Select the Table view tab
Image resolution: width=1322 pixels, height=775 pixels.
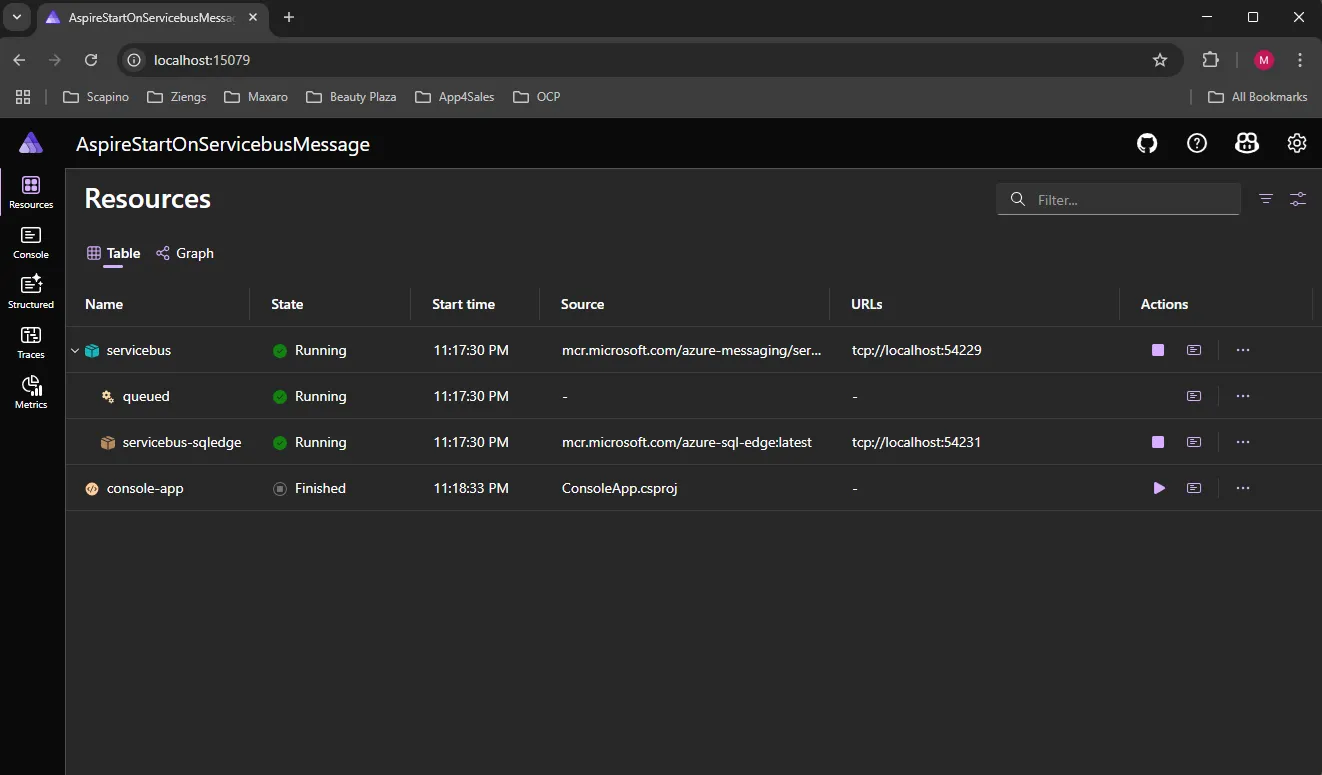[114, 253]
